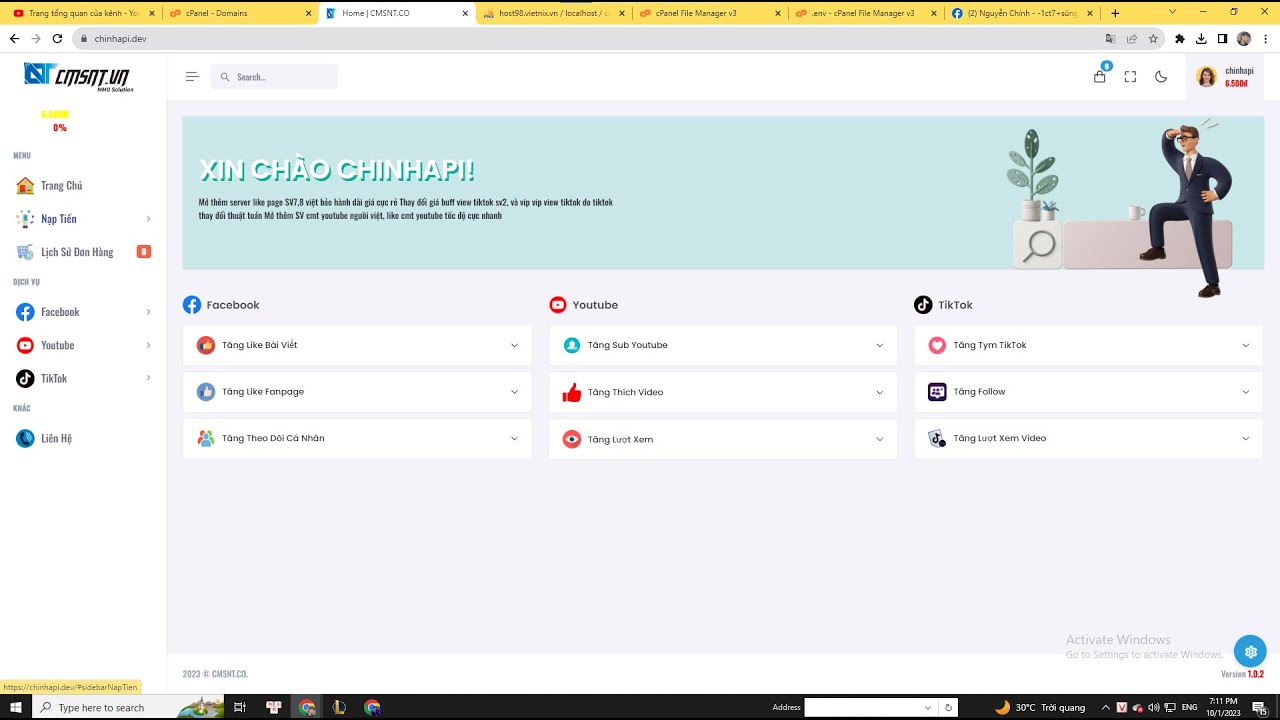Click the Nạp Tiền sidebar icon

pos(25,218)
